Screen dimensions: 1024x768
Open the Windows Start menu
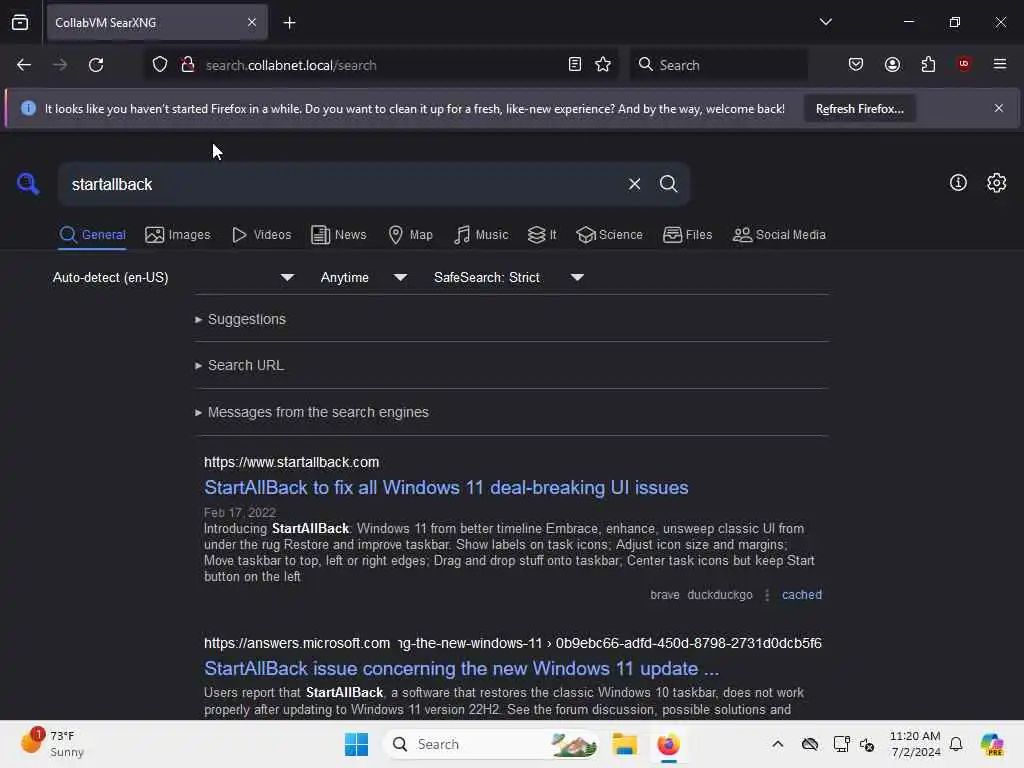pyautogui.click(x=357, y=744)
